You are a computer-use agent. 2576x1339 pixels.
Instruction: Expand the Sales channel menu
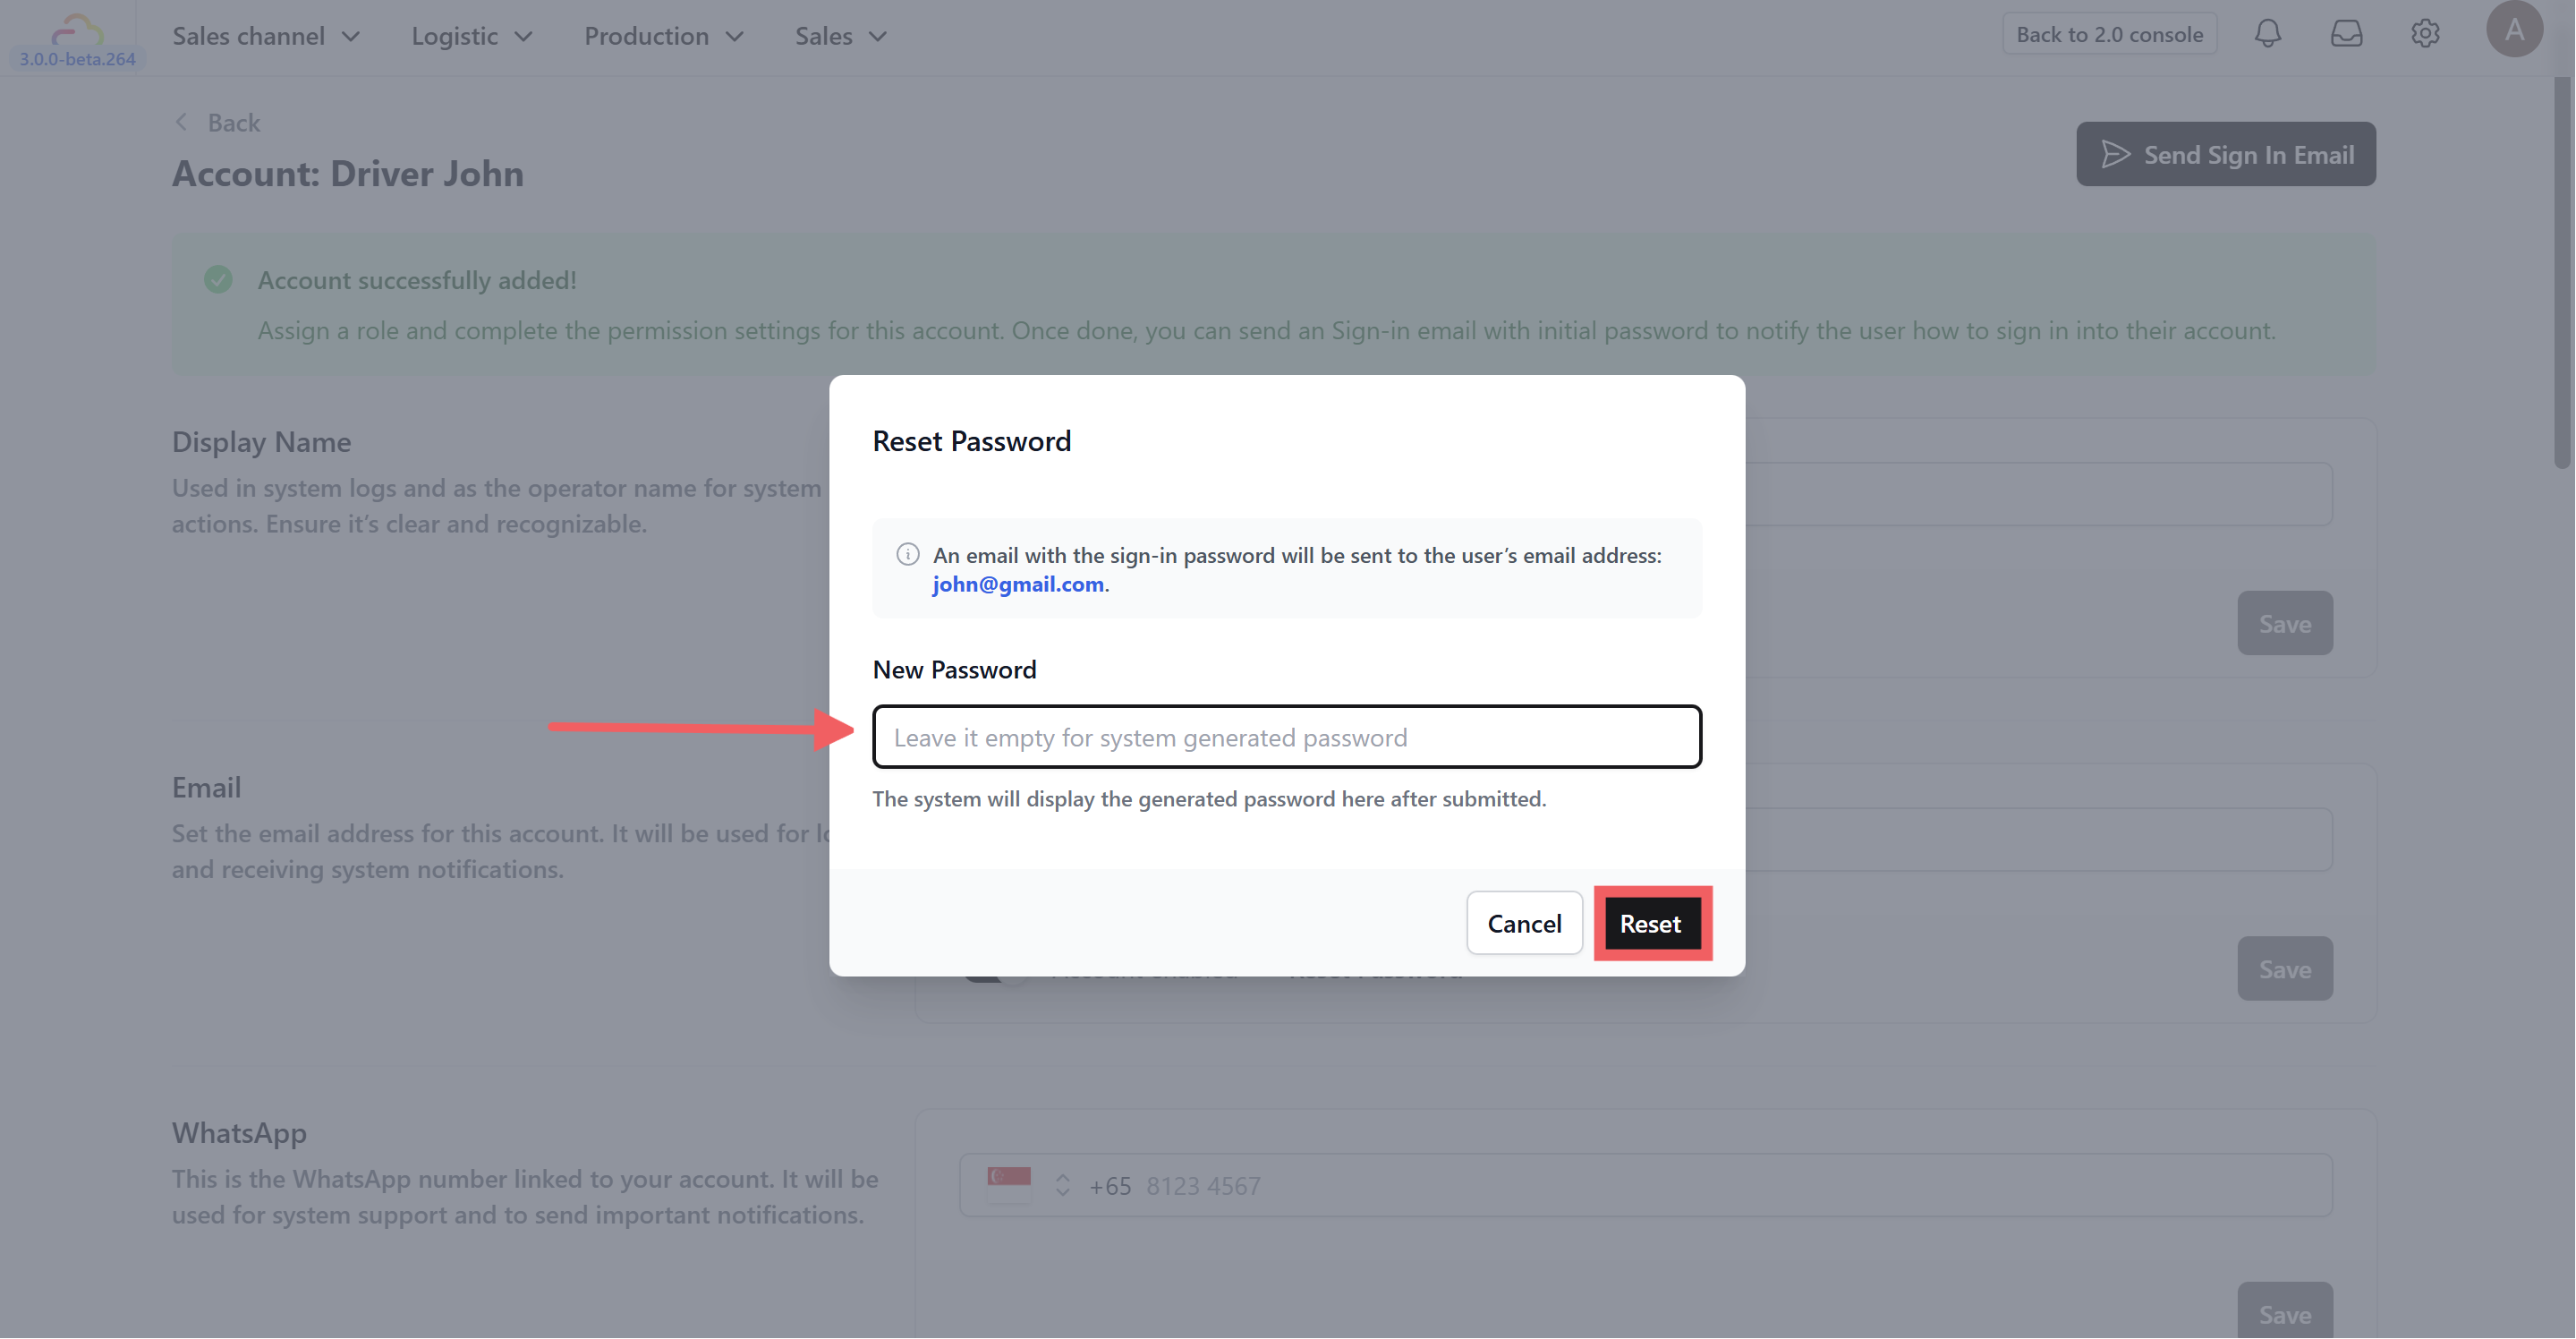tap(265, 36)
